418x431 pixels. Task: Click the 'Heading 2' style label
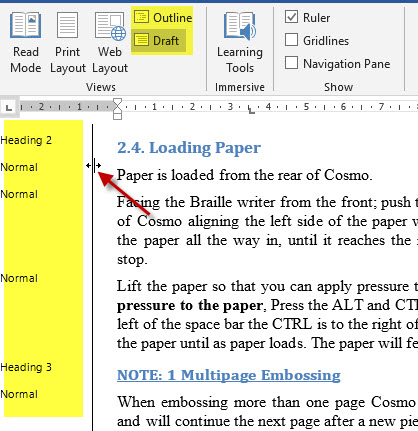click(26, 140)
